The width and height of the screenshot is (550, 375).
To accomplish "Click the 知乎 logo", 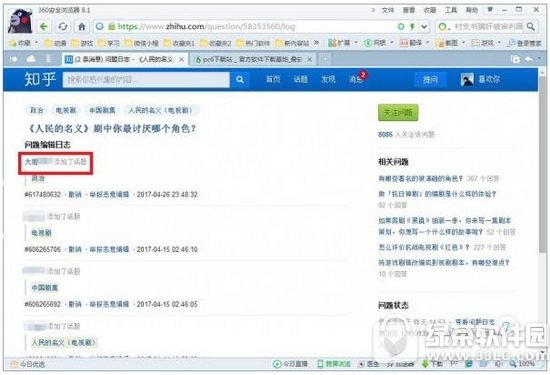I will click(x=40, y=79).
